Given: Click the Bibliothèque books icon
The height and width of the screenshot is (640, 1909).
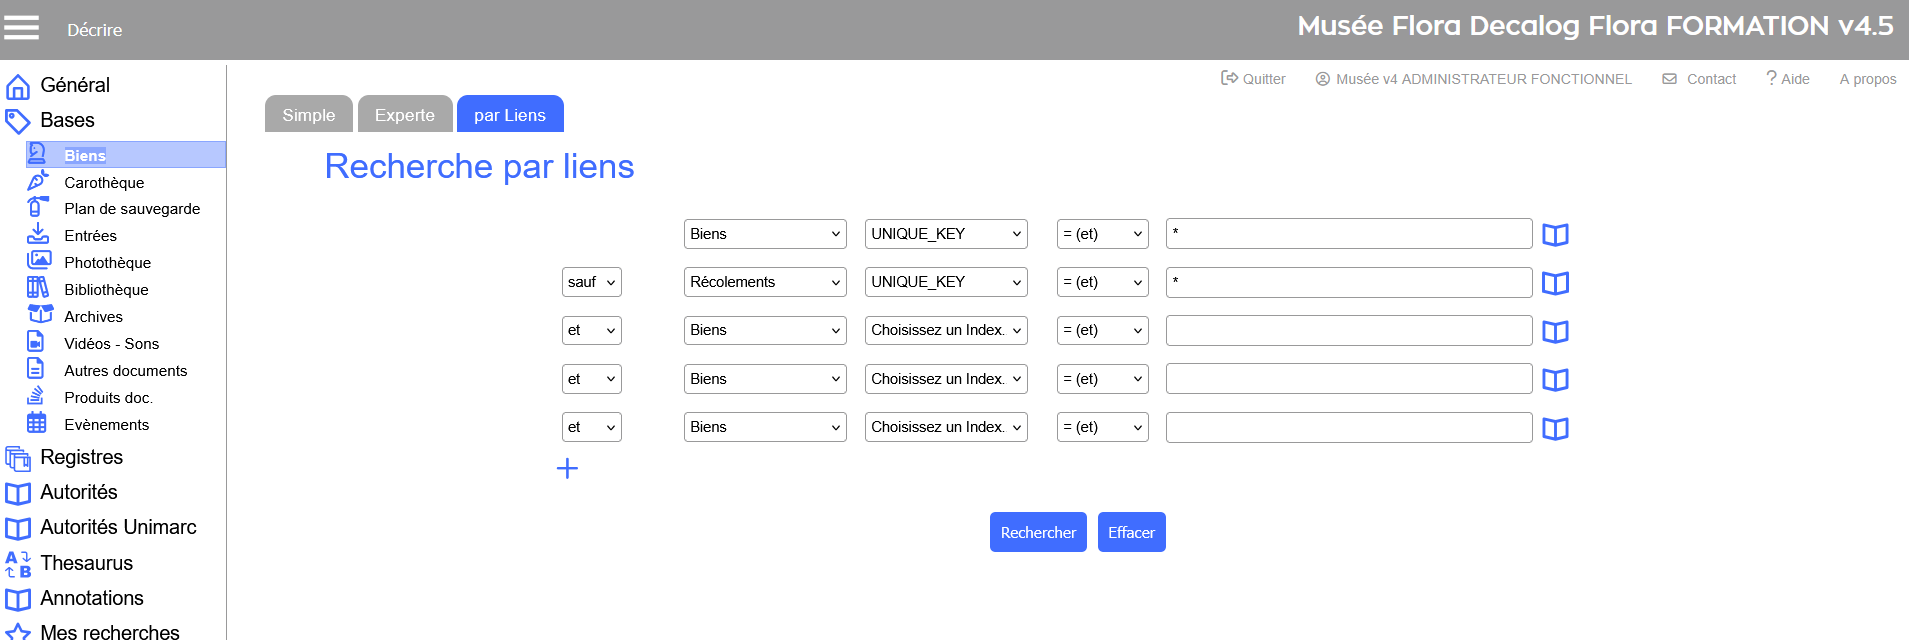Looking at the screenshot, I should 38,288.
